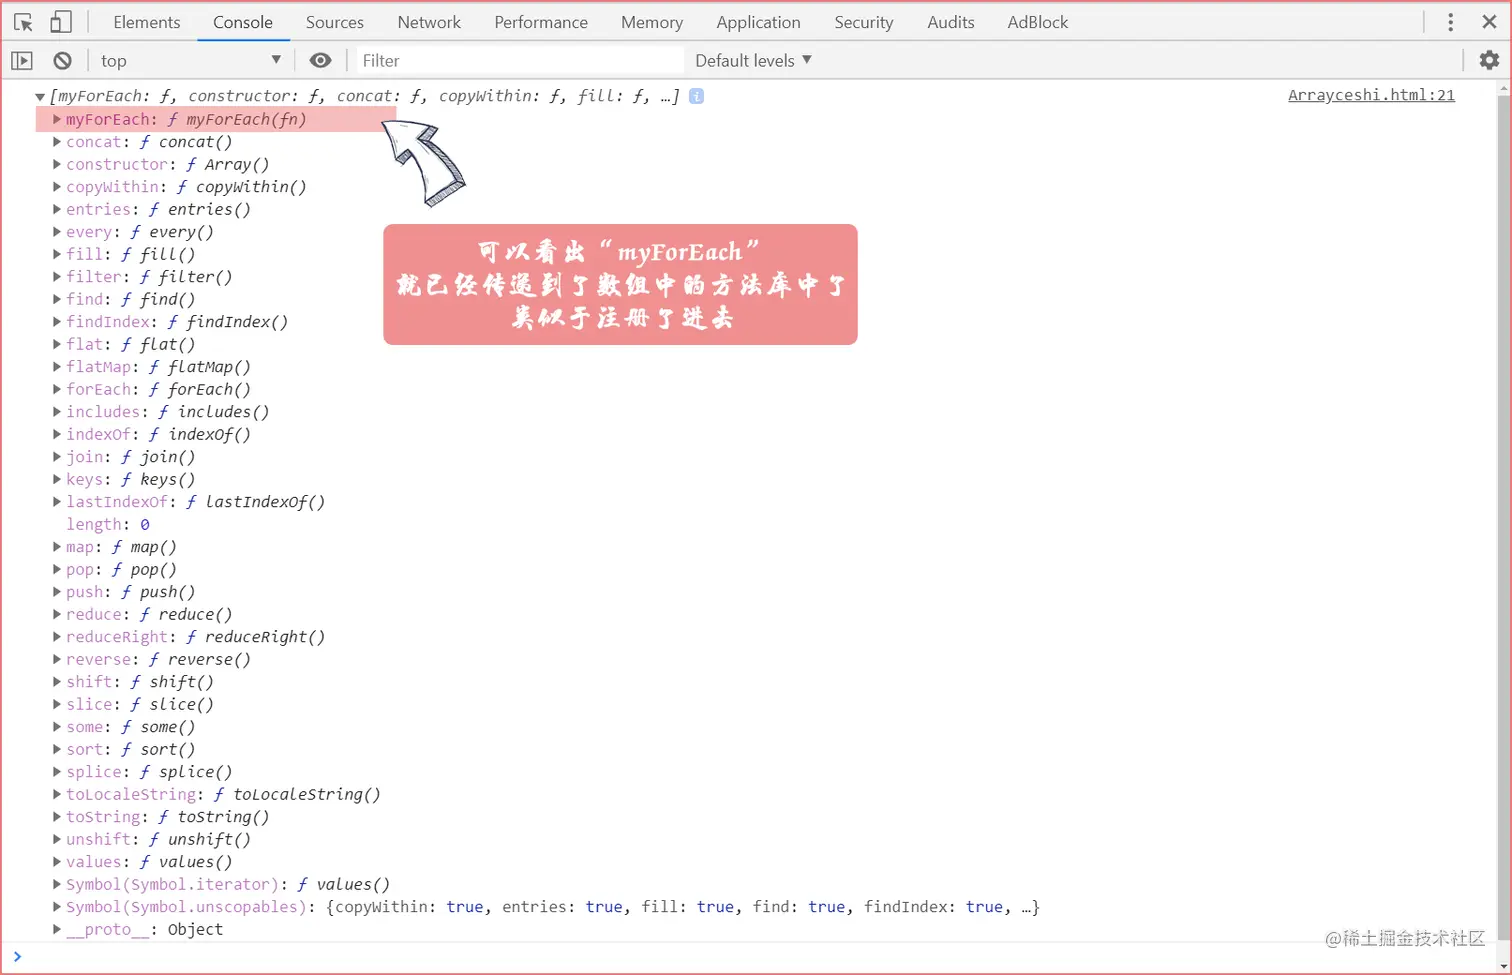Open the Default levels dropdown
The height and width of the screenshot is (975, 1512).
point(752,60)
